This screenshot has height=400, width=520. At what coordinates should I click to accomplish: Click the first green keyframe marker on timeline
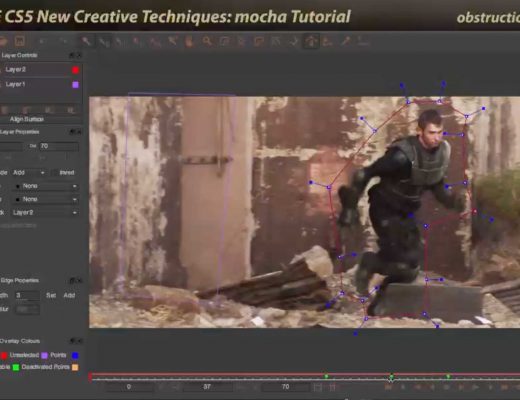[326, 377]
